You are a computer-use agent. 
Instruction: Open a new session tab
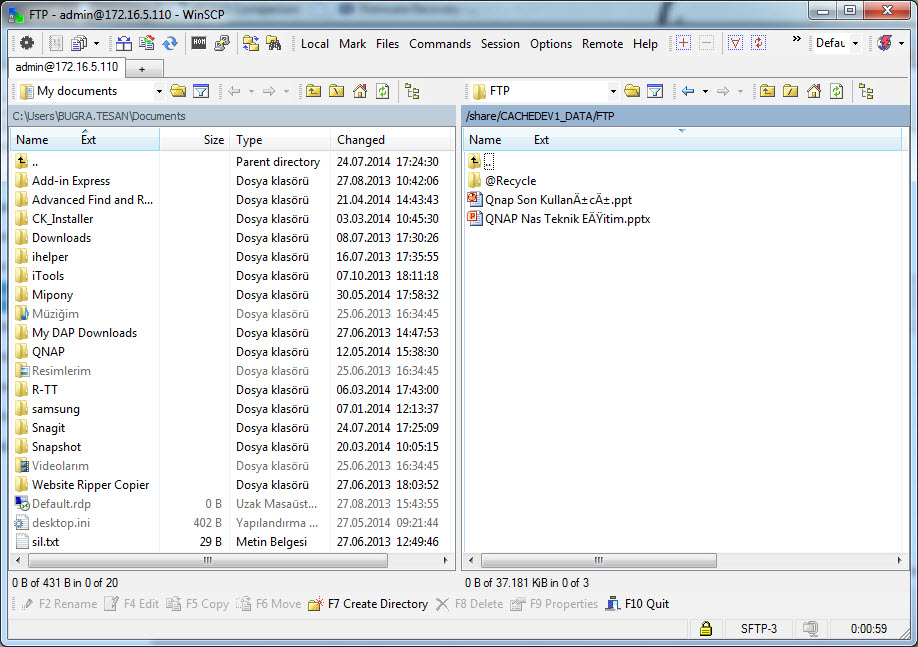[x=142, y=69]
